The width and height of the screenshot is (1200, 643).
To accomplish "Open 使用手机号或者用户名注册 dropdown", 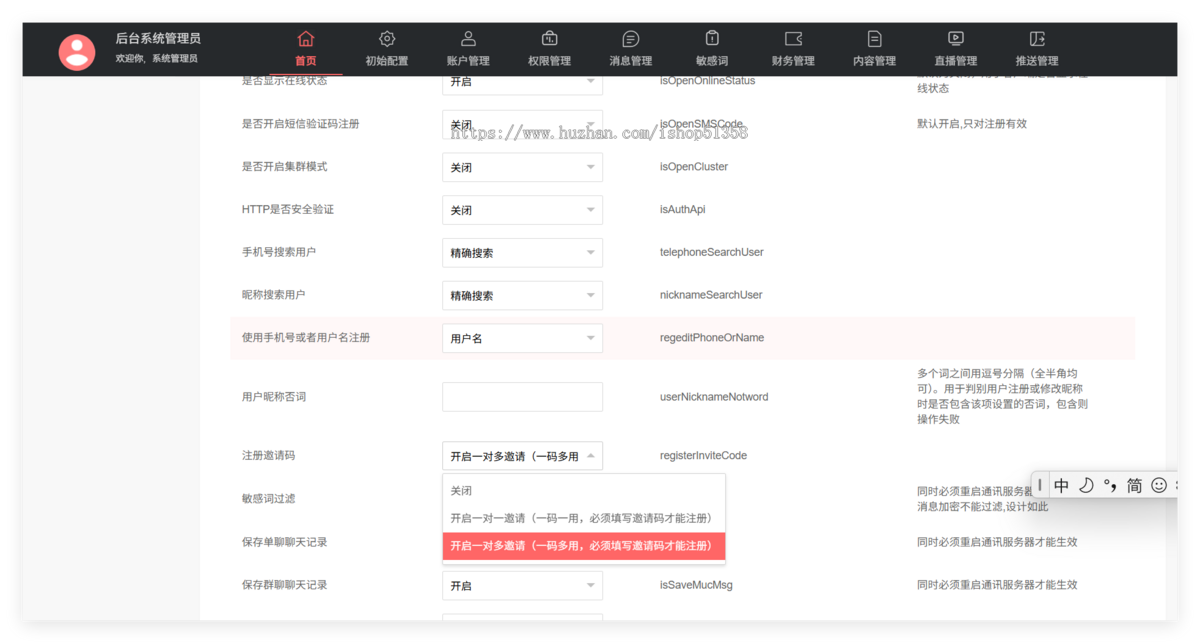I will 522,338.
